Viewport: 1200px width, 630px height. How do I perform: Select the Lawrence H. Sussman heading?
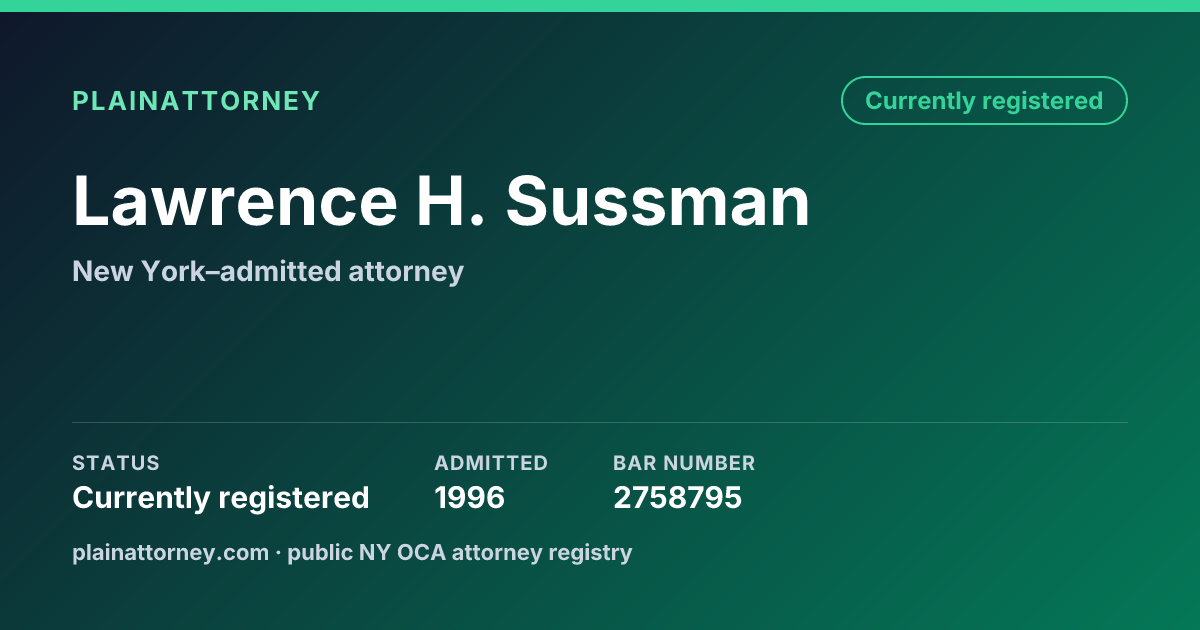[441, 202]
